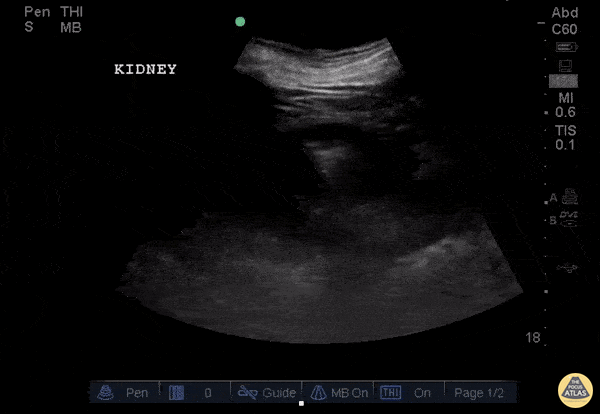Click the depth value 18
Image resolution: width=600 pixels, height=414 pixels.
pyautogui.click(x=533, y=337)
